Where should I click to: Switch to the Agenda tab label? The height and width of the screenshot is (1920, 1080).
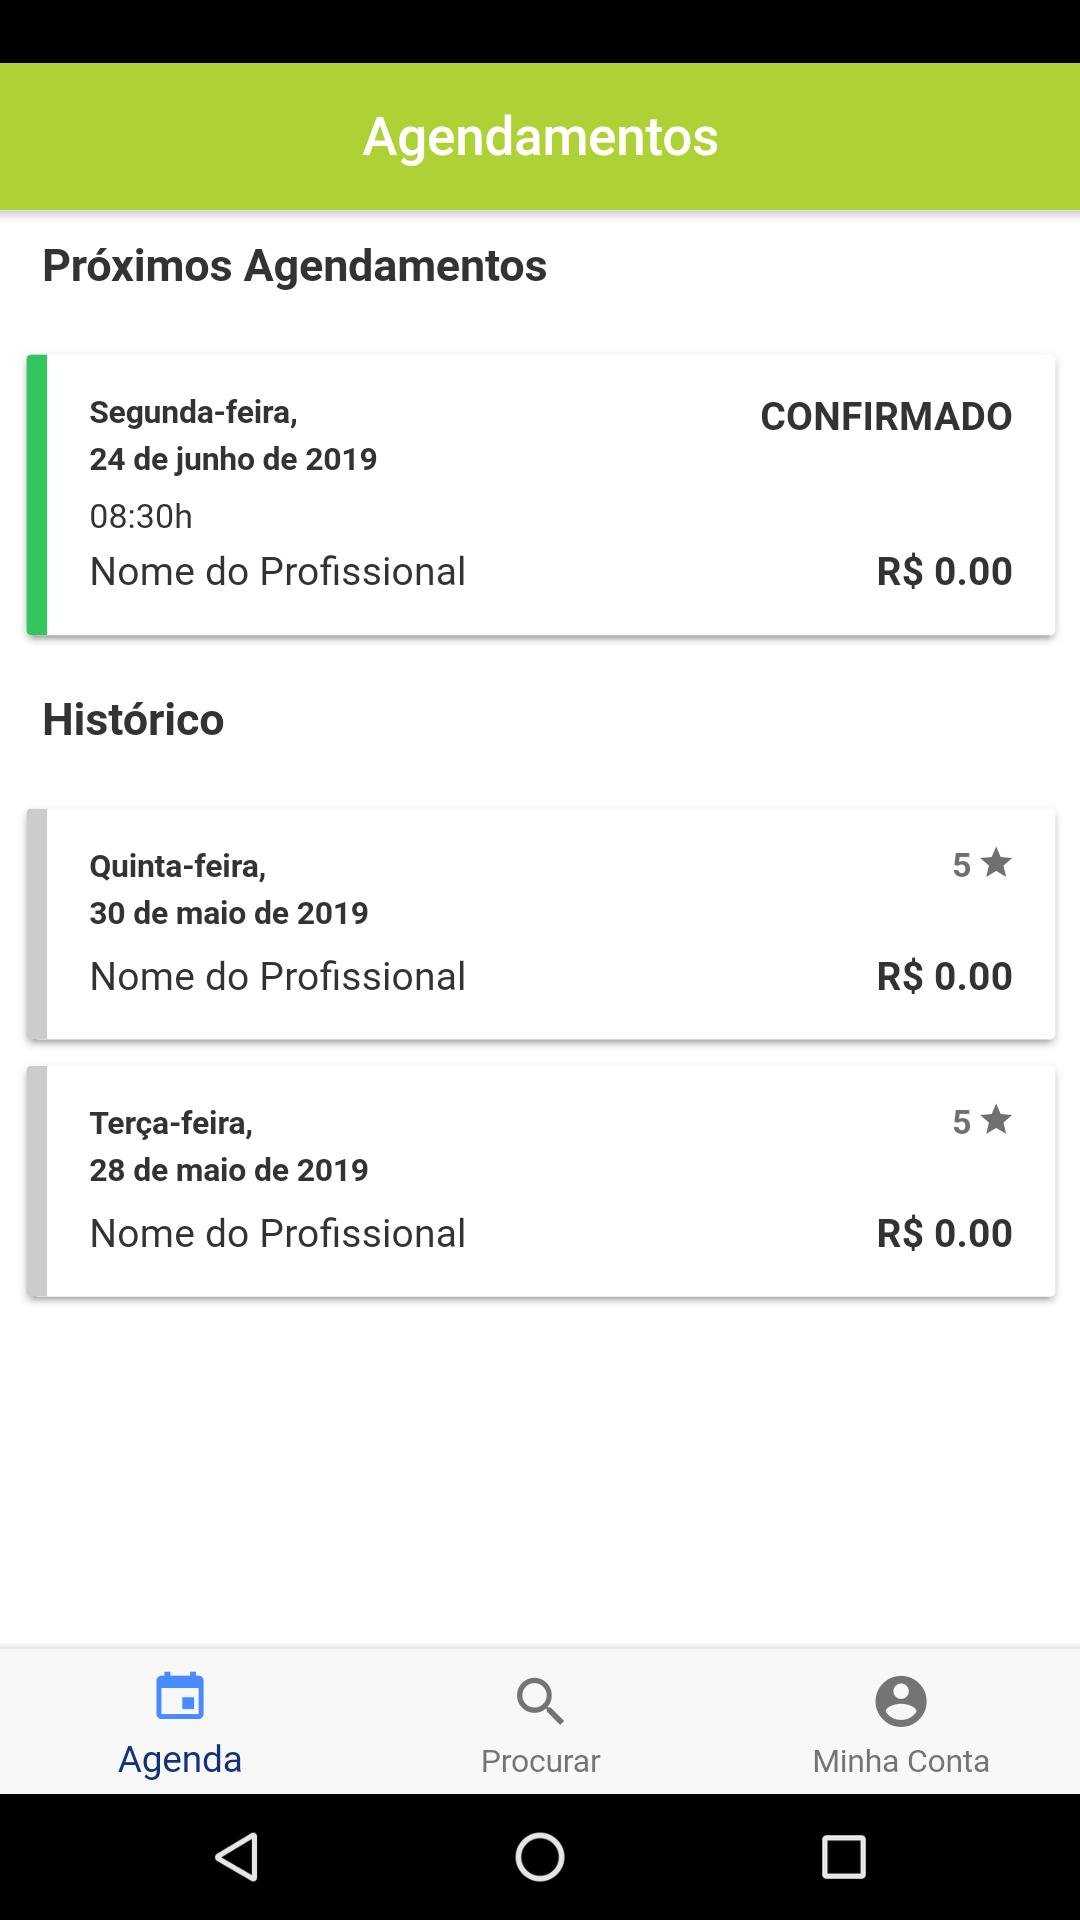tap(180, 1759)
